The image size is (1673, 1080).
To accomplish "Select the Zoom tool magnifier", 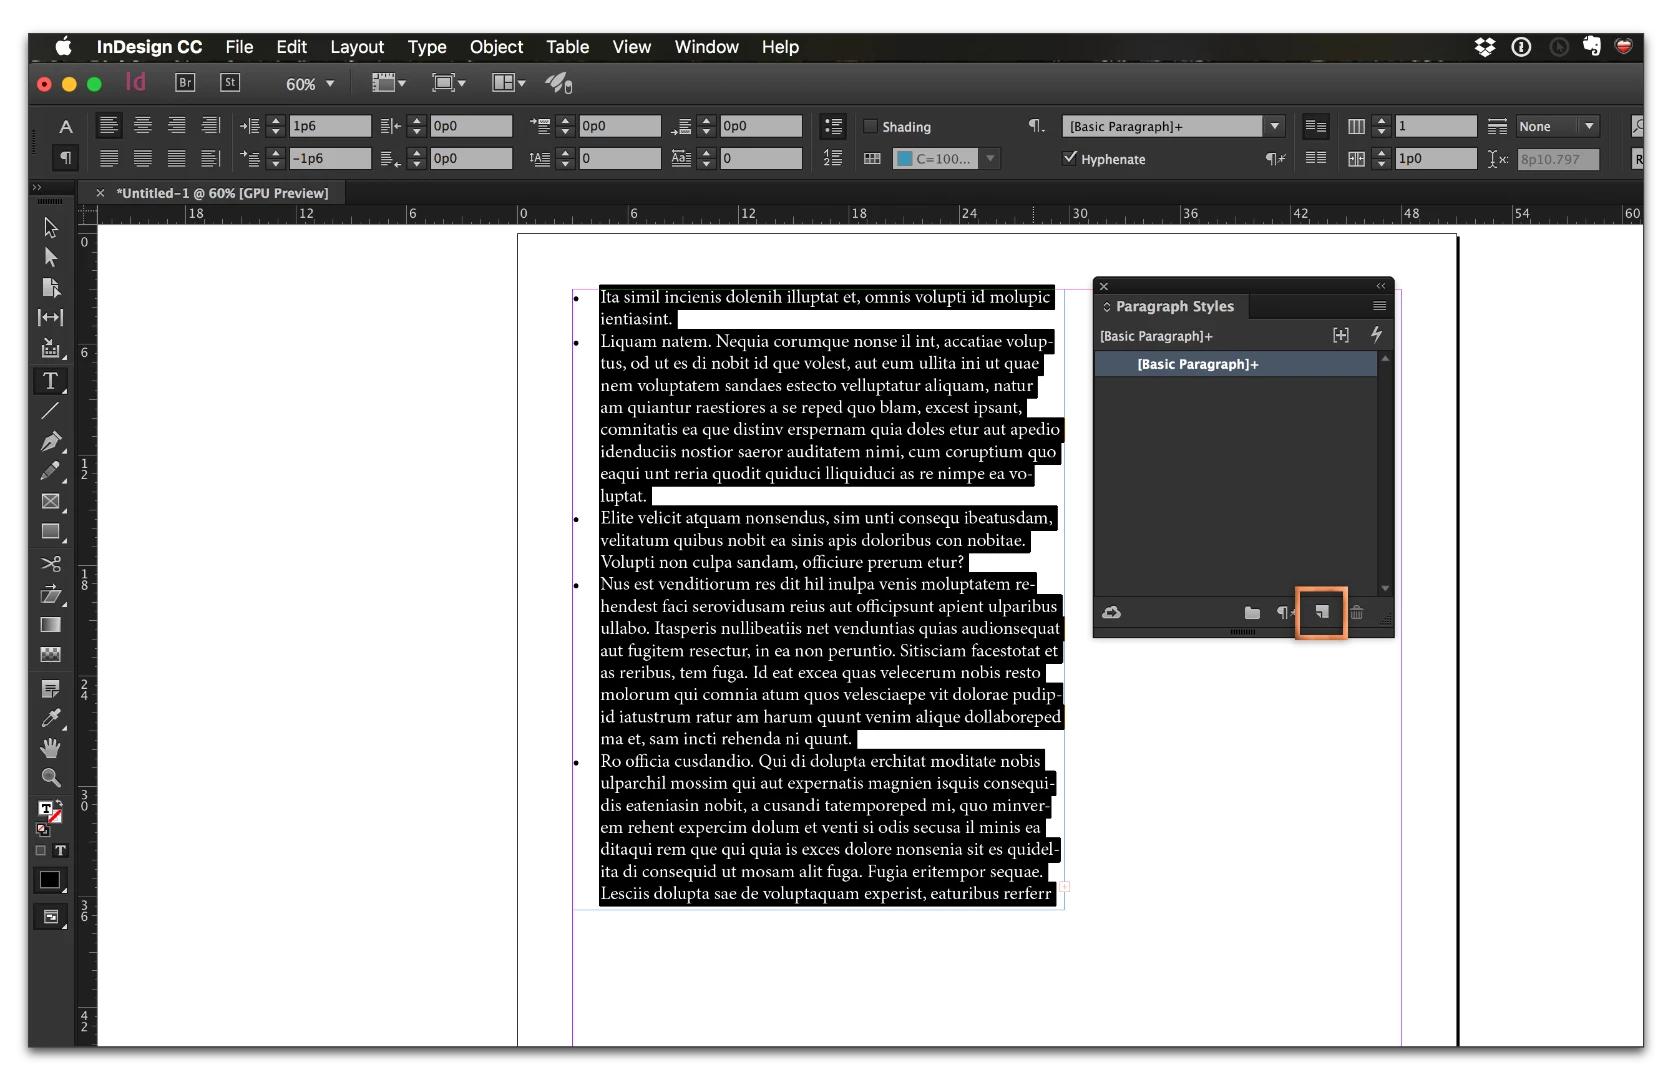I will tap(50, 778).
